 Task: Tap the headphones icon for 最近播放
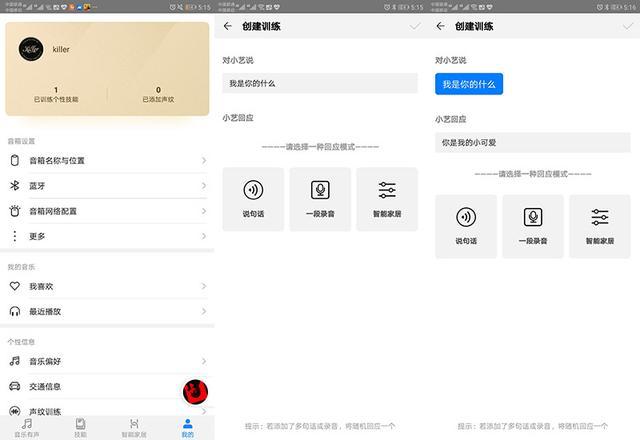click(x=15, y=311)
